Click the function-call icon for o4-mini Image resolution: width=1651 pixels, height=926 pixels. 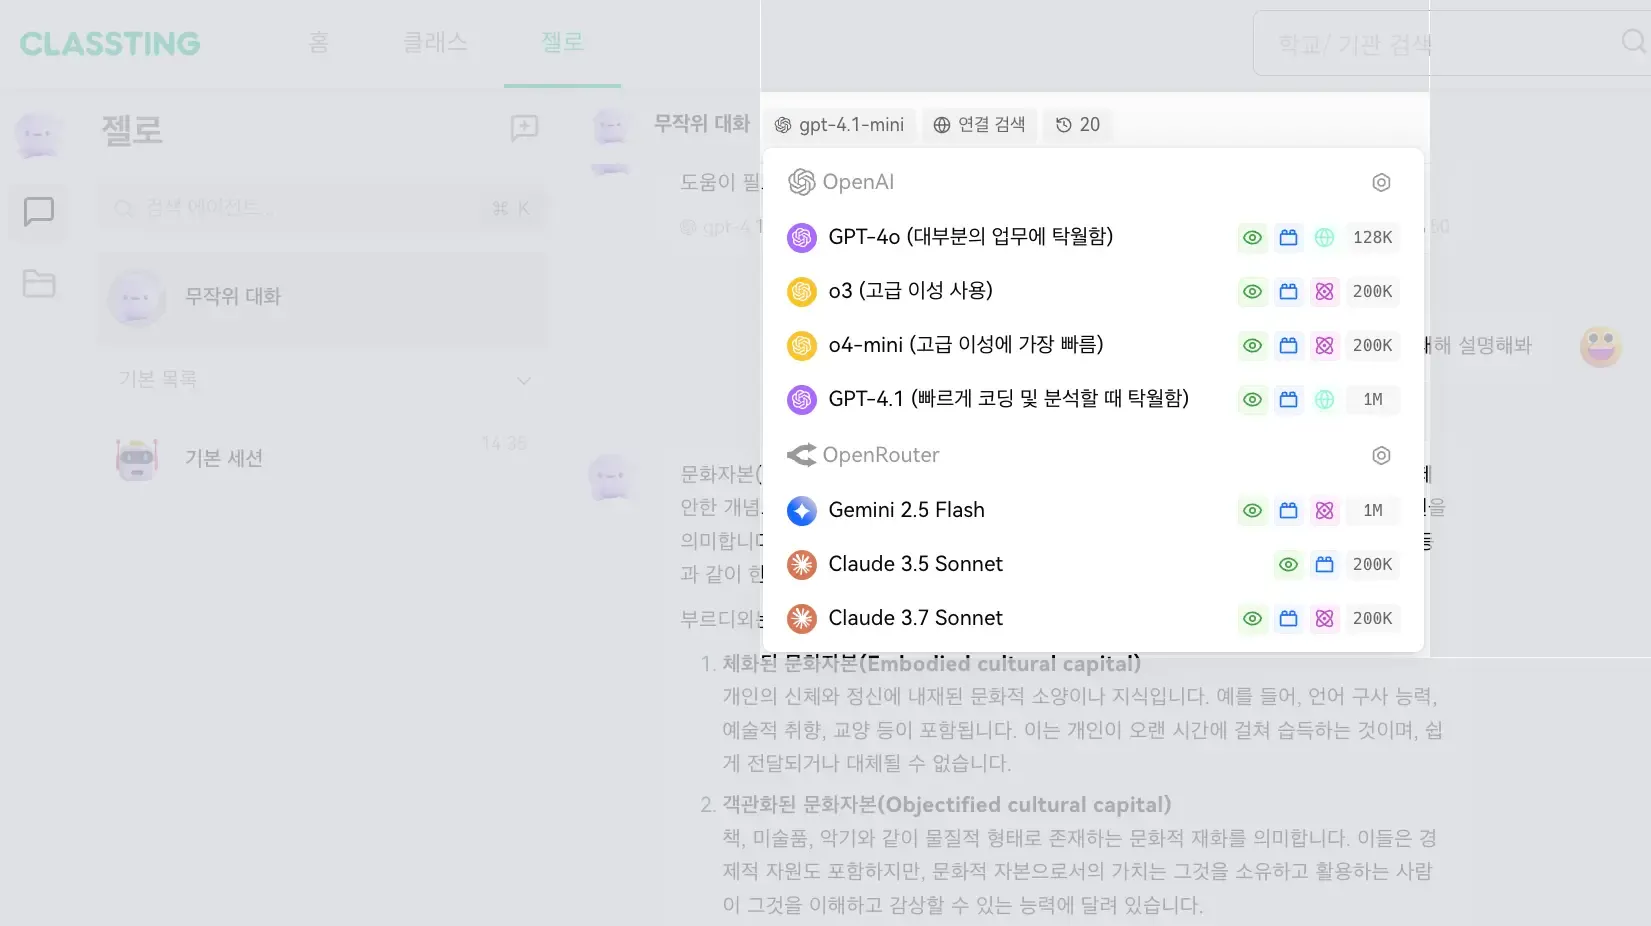click(x=1288, y=345)
